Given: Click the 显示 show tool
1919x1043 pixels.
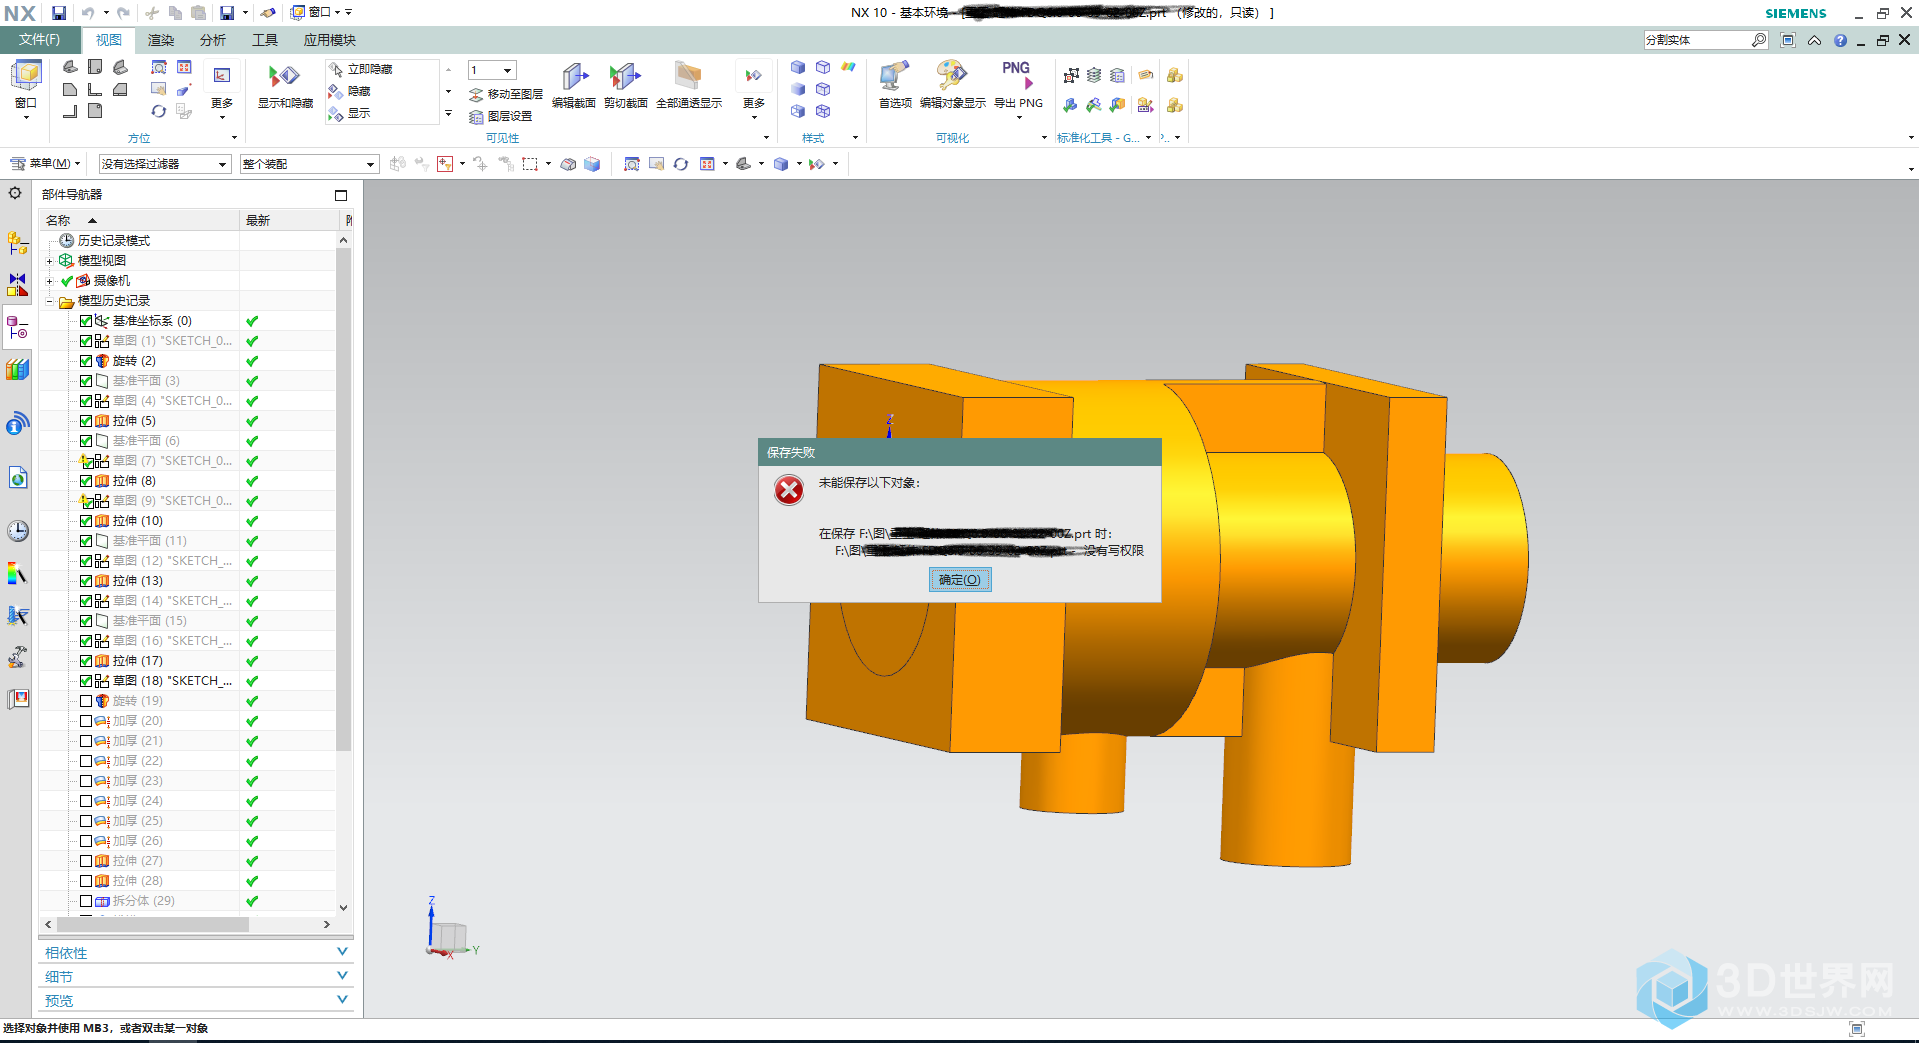Looking at the screenshot, I should [x=350, y=113].
